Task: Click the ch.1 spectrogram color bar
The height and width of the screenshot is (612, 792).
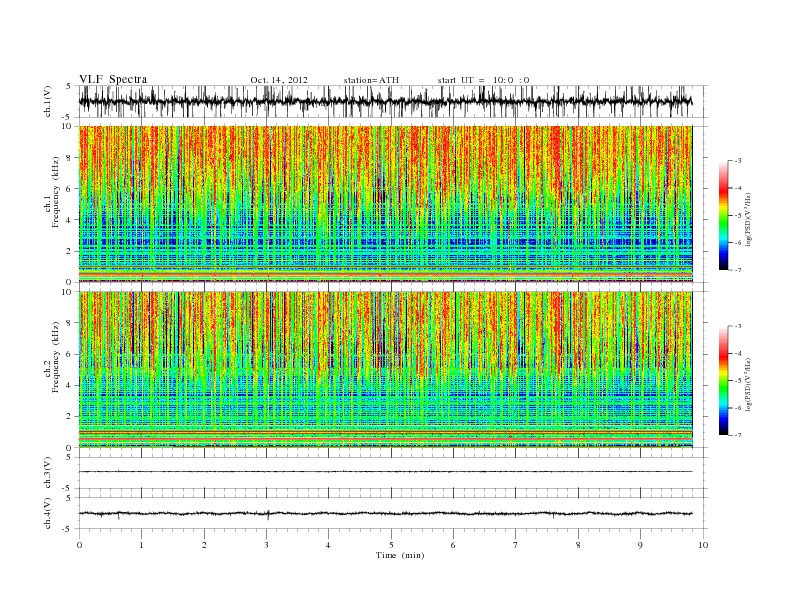Action: point(724,215)
